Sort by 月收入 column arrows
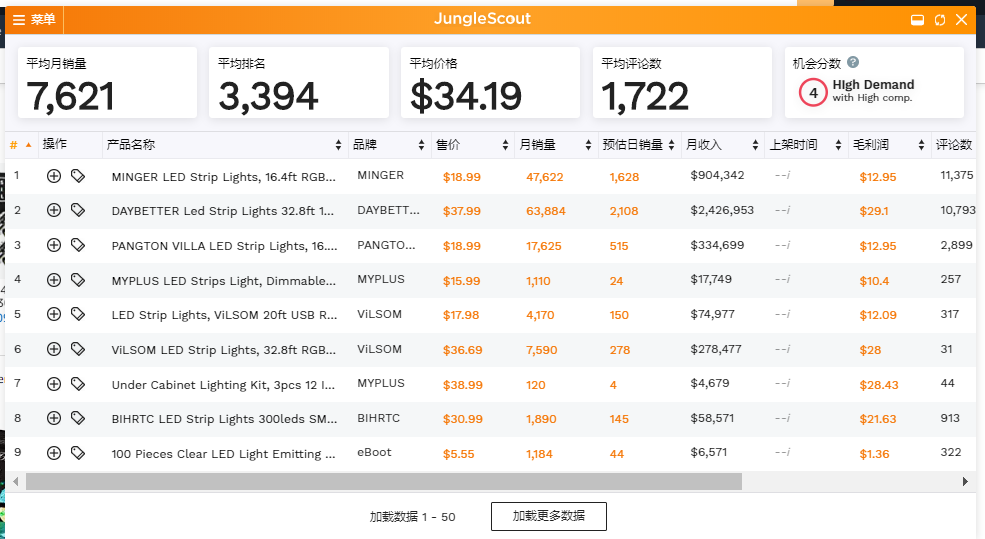Screen dimensions: 985x539 (755, 145)
